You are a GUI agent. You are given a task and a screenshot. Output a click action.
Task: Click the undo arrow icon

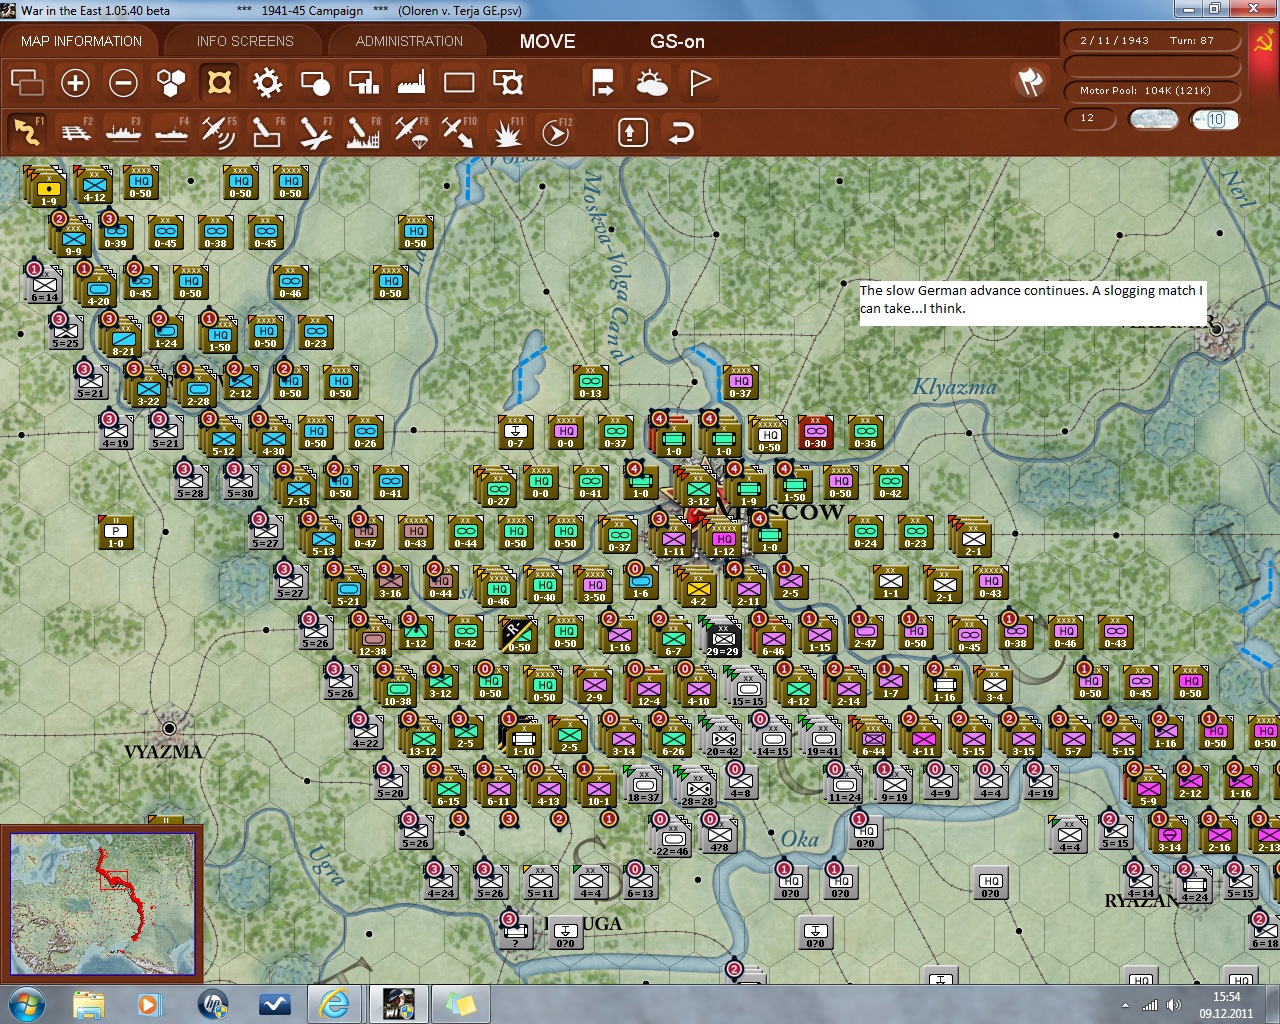pos(681,132)
